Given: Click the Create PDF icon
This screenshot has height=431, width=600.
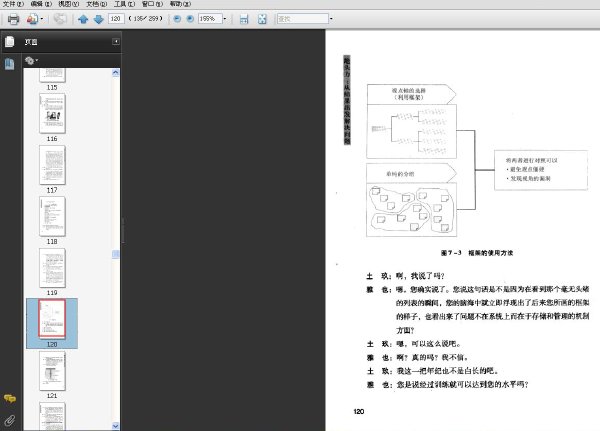Looking at the screenshot, I should (x=32, y=19).
